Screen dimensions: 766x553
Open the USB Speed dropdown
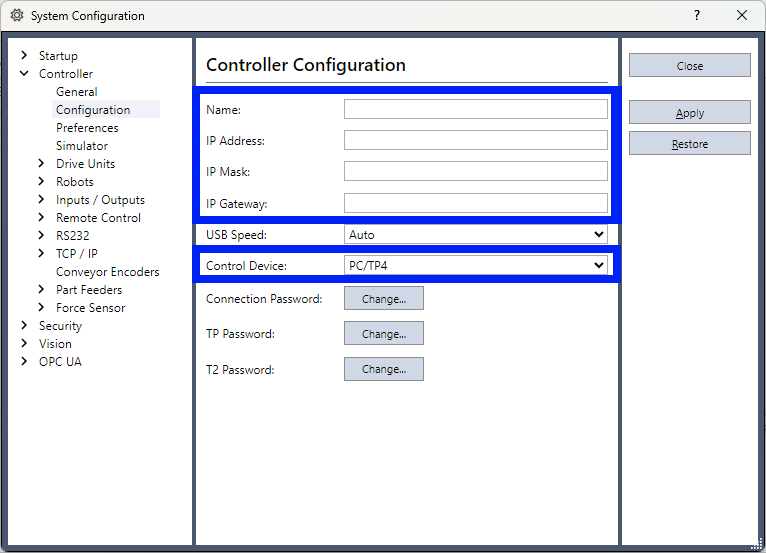pos(476,234)
